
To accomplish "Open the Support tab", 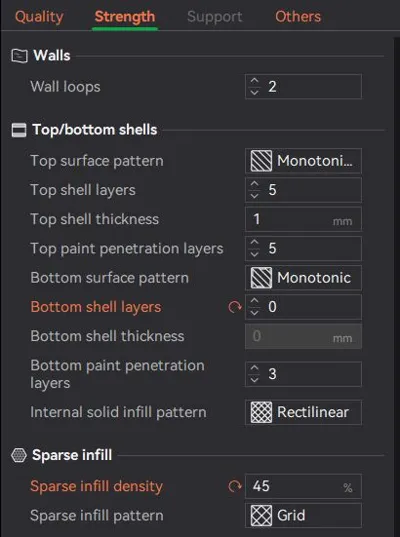I will coord(215,17).
